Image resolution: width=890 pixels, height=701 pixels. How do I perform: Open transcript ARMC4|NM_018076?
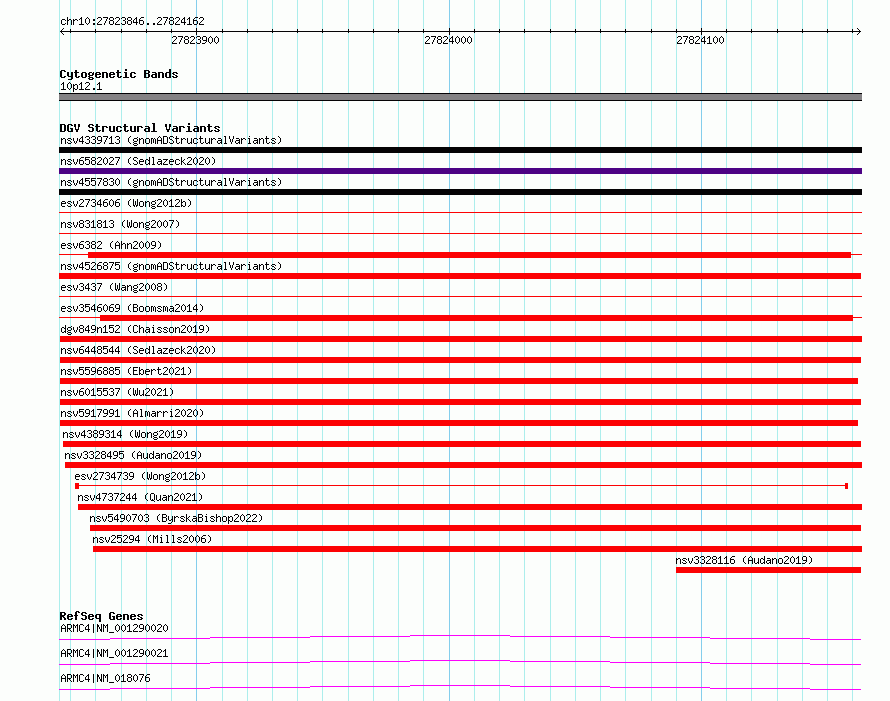(105, 678)
